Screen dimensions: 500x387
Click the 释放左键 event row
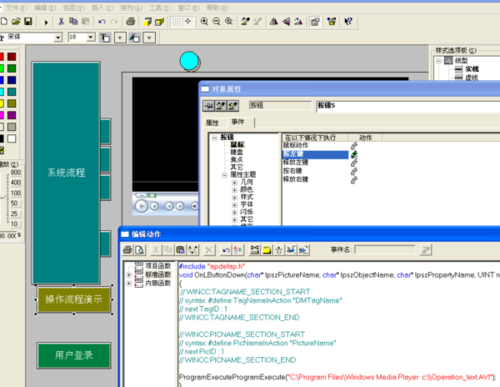(296, 162)
